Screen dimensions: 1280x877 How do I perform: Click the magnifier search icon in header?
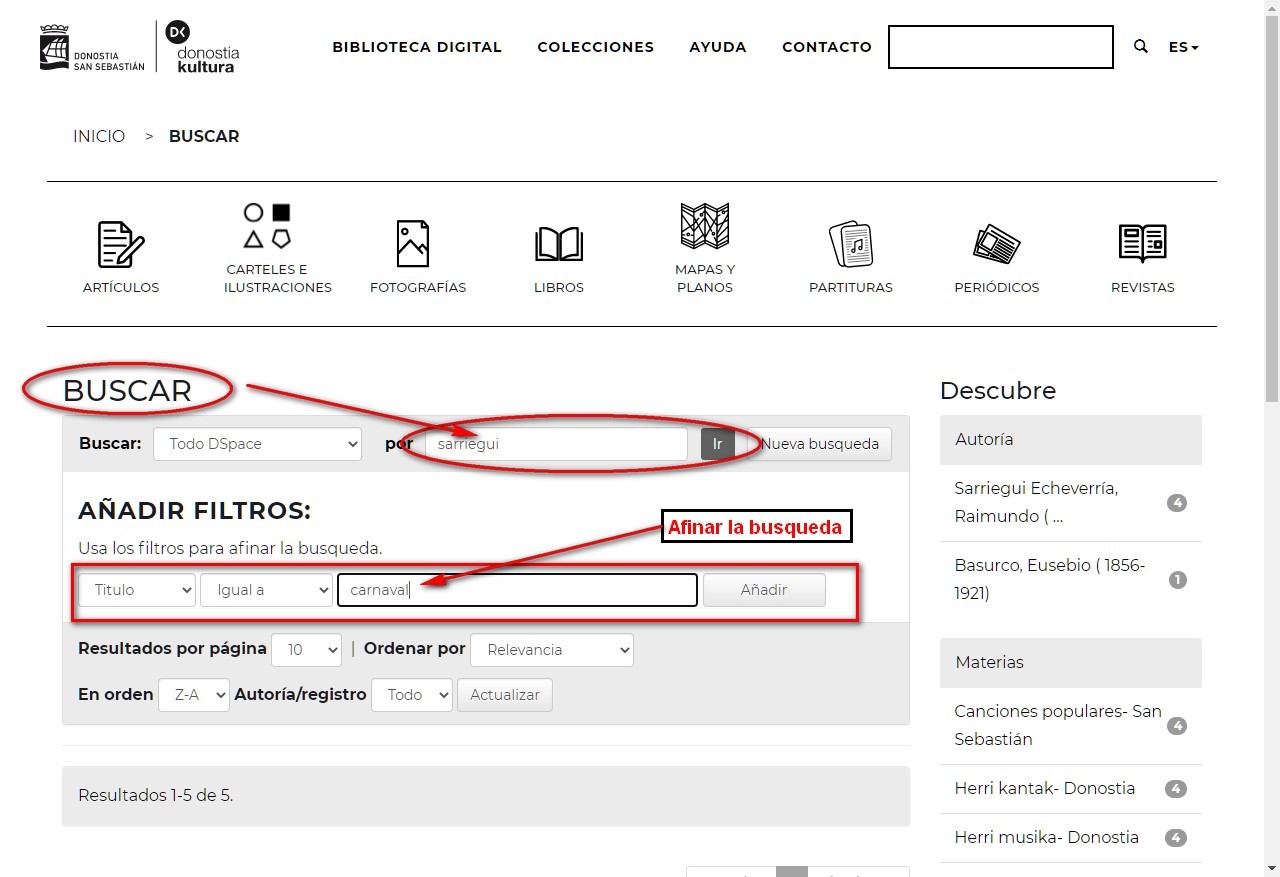tap(1141, 47)
